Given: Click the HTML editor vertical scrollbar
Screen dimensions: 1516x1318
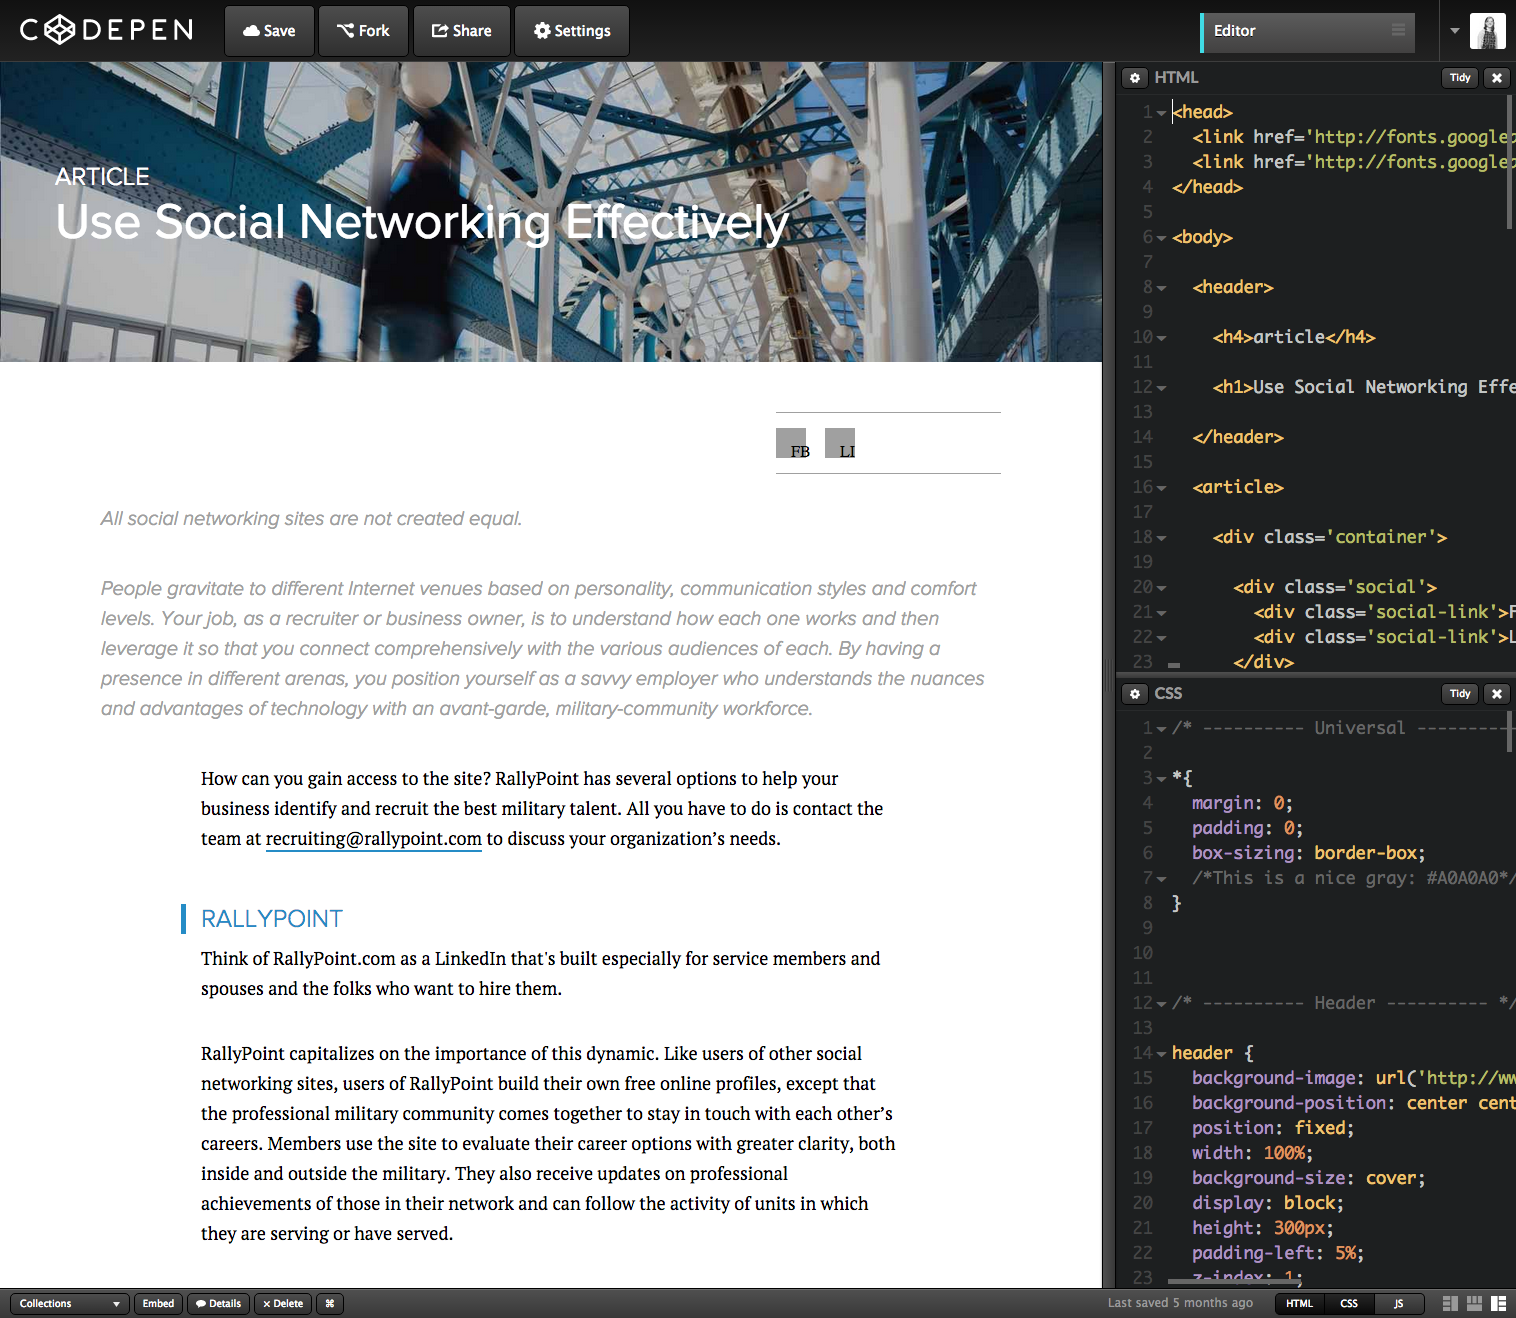Looking at the screenshot, I should 1509,162.
